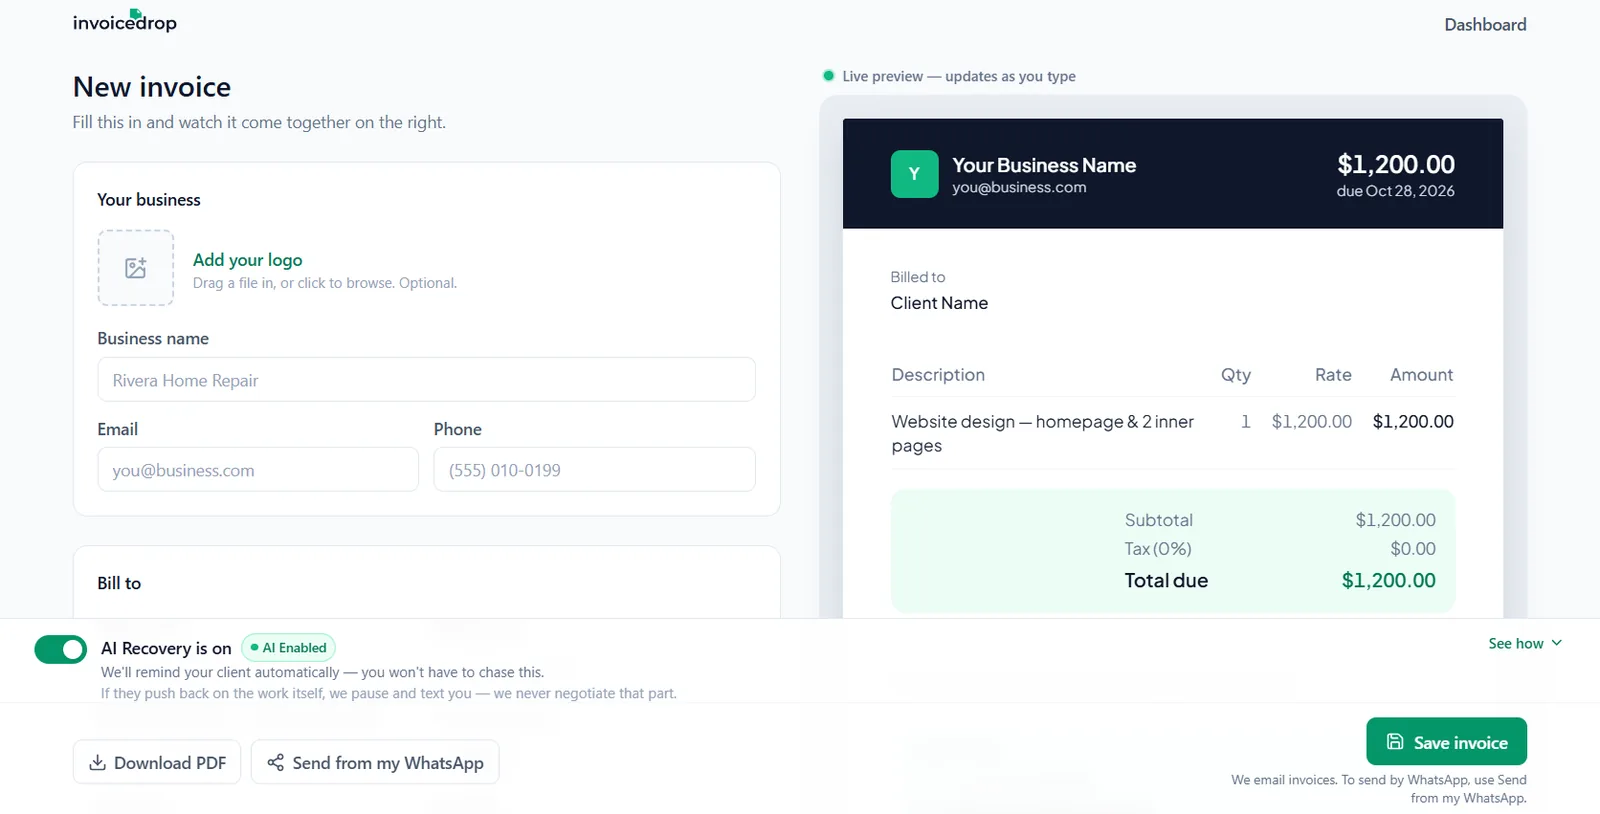Screen dimensions: 1600x814
Task: Focus the Business name input field
Action: click(427, 380)
